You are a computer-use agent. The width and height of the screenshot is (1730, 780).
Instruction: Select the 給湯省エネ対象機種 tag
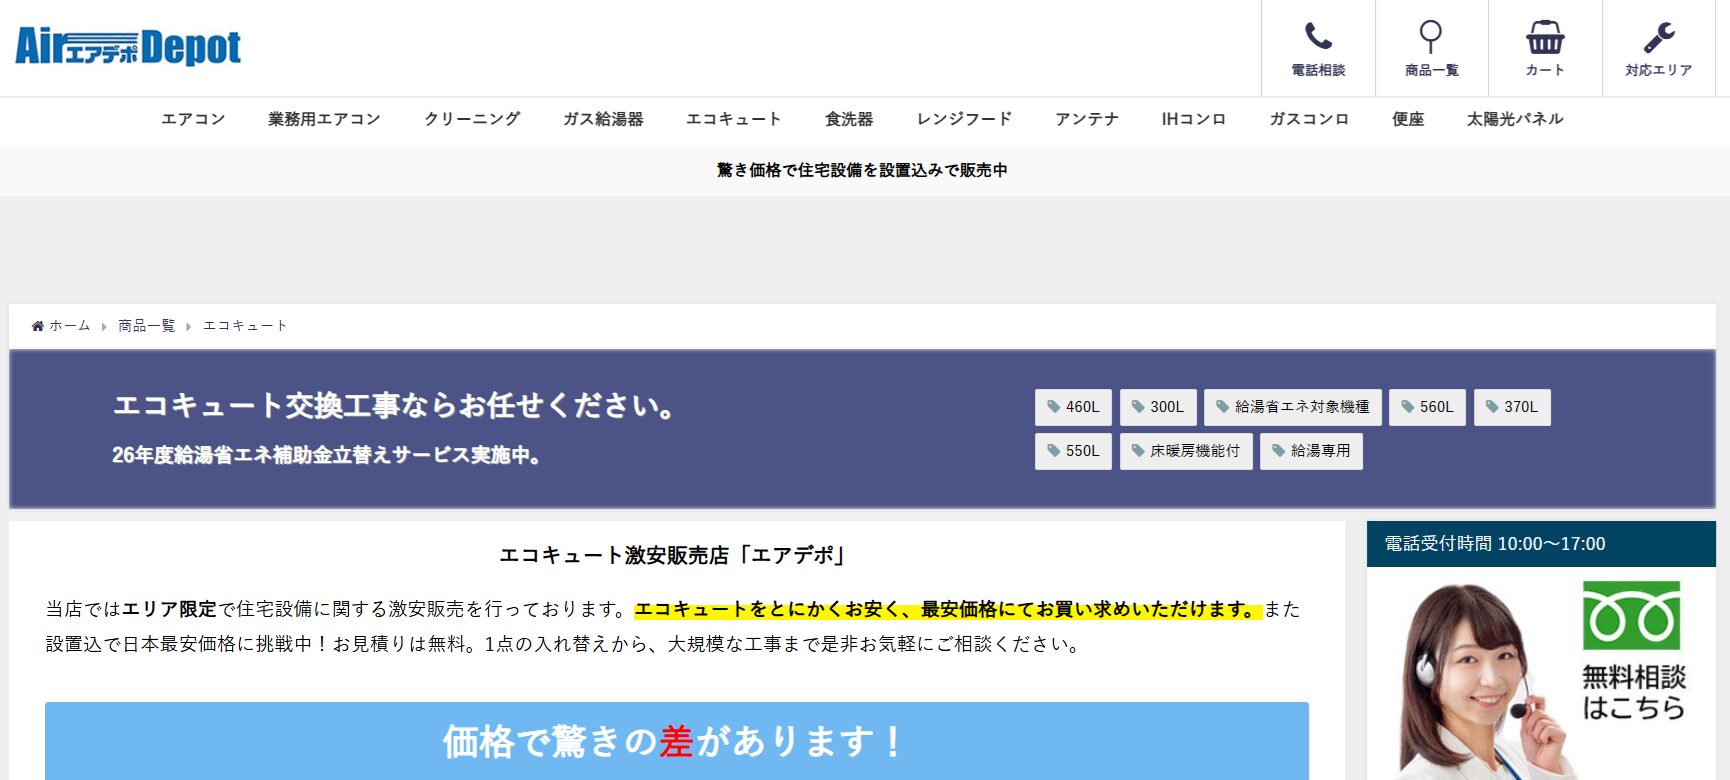point(1292,407)
